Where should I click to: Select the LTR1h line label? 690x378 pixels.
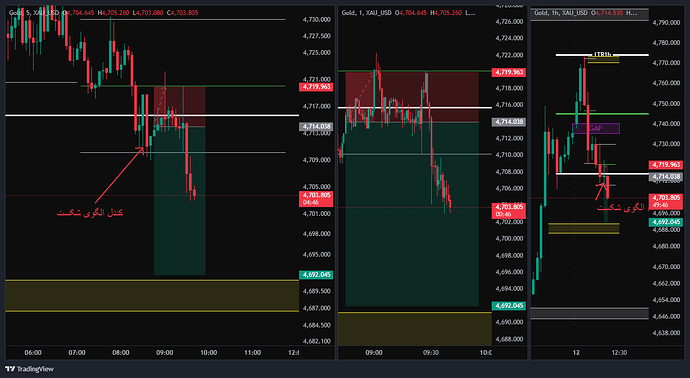click(x=602, y=55)
